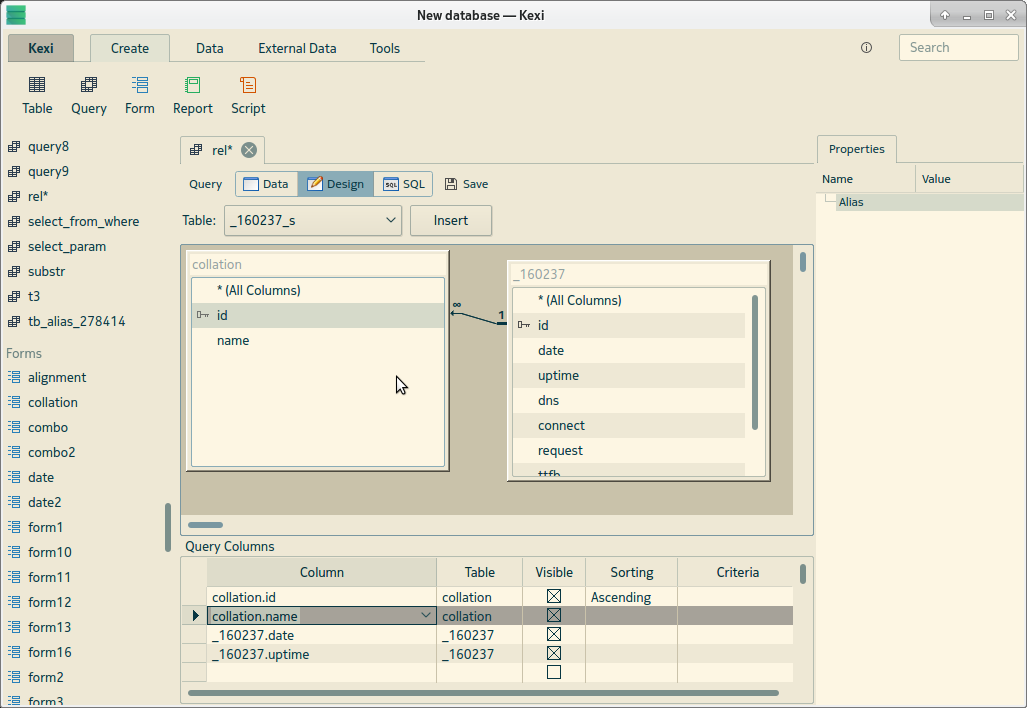Uncheck Visible for collation.id row
Image resolution: width=1027 pixels, height=708 pixels.
click(x=554, y=597)
